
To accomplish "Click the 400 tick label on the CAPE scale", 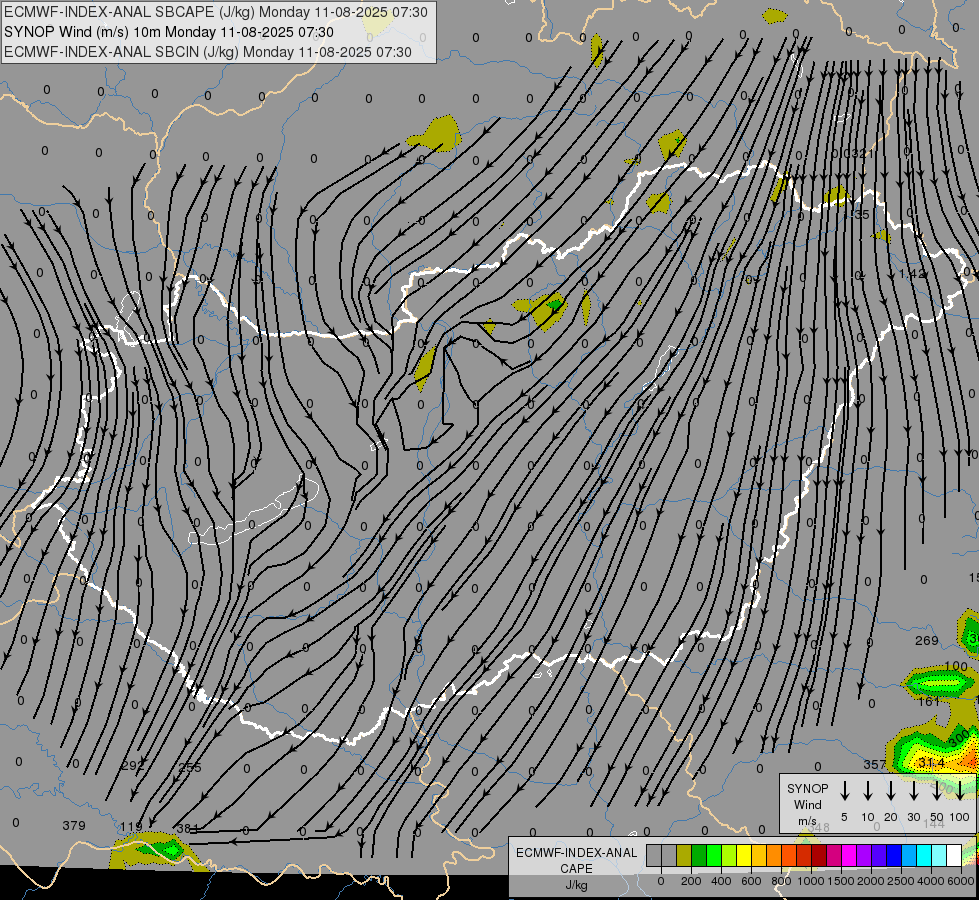I will pos(721,881).
